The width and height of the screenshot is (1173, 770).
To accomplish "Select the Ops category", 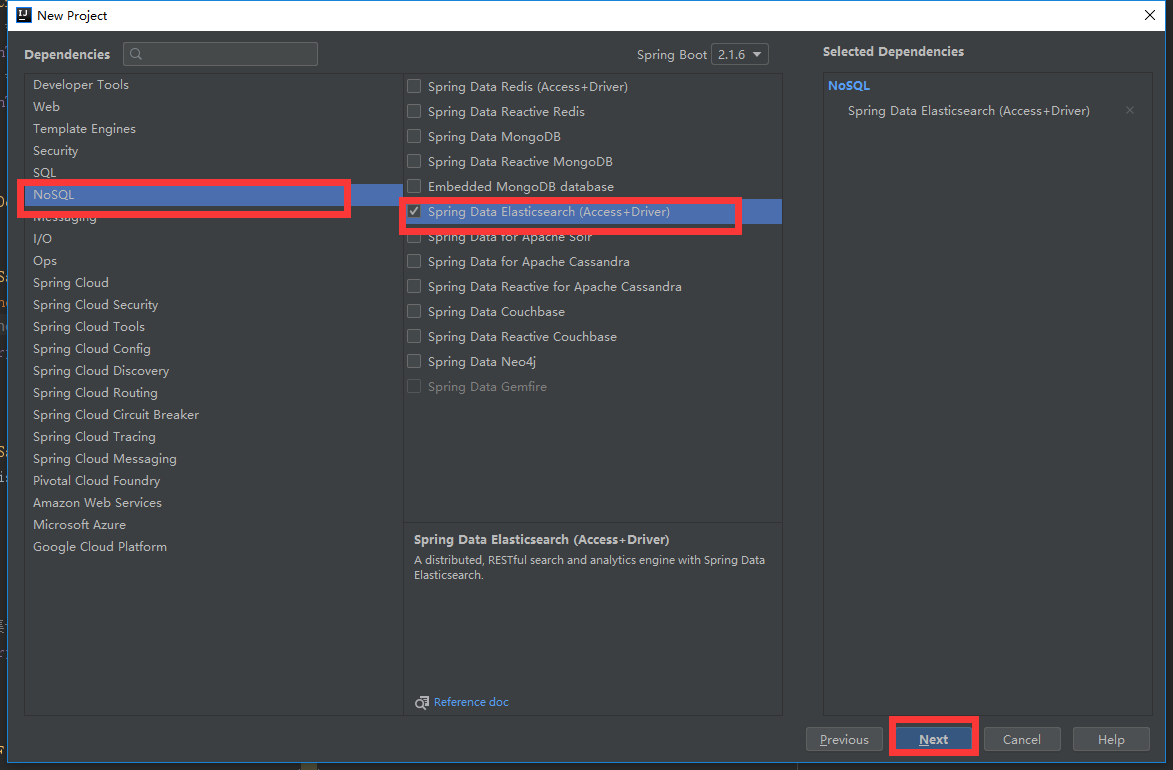I will [213, 260].
